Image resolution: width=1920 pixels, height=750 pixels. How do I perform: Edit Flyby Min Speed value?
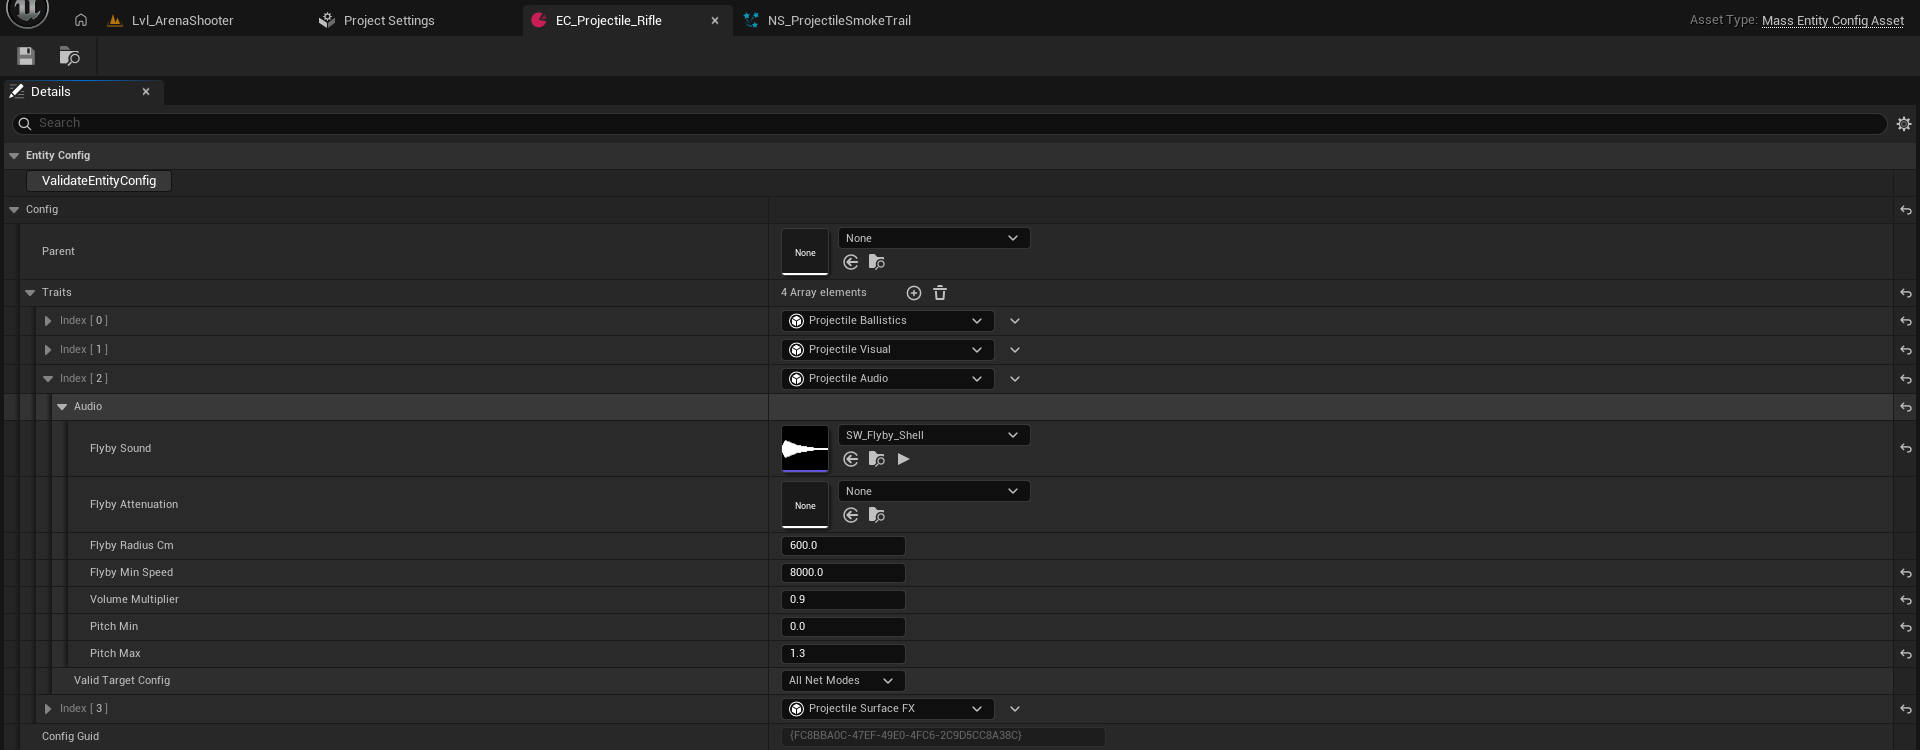point(843,573)
